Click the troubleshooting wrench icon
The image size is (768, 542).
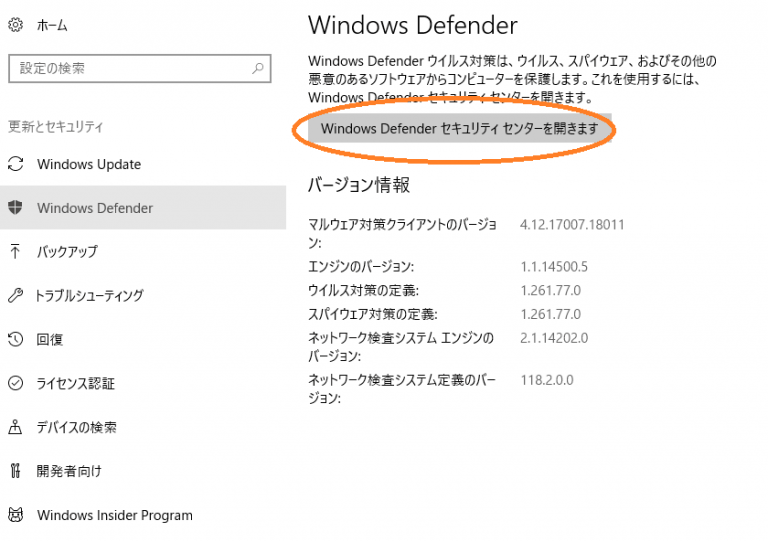(16, 295)
